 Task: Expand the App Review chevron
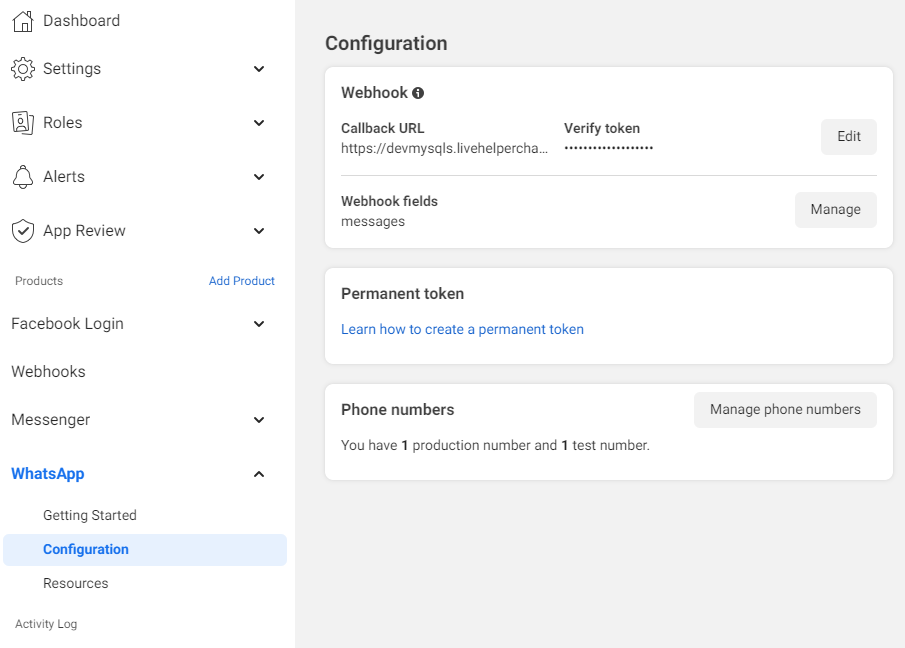click(259, 231)
